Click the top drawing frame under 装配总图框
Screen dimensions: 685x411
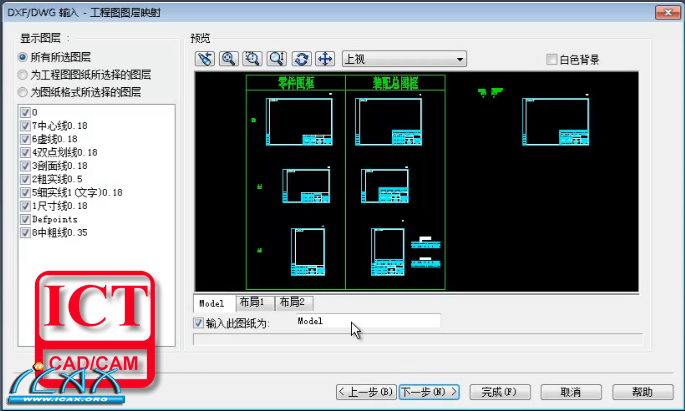pyautogui.click(x=388, y=122)
